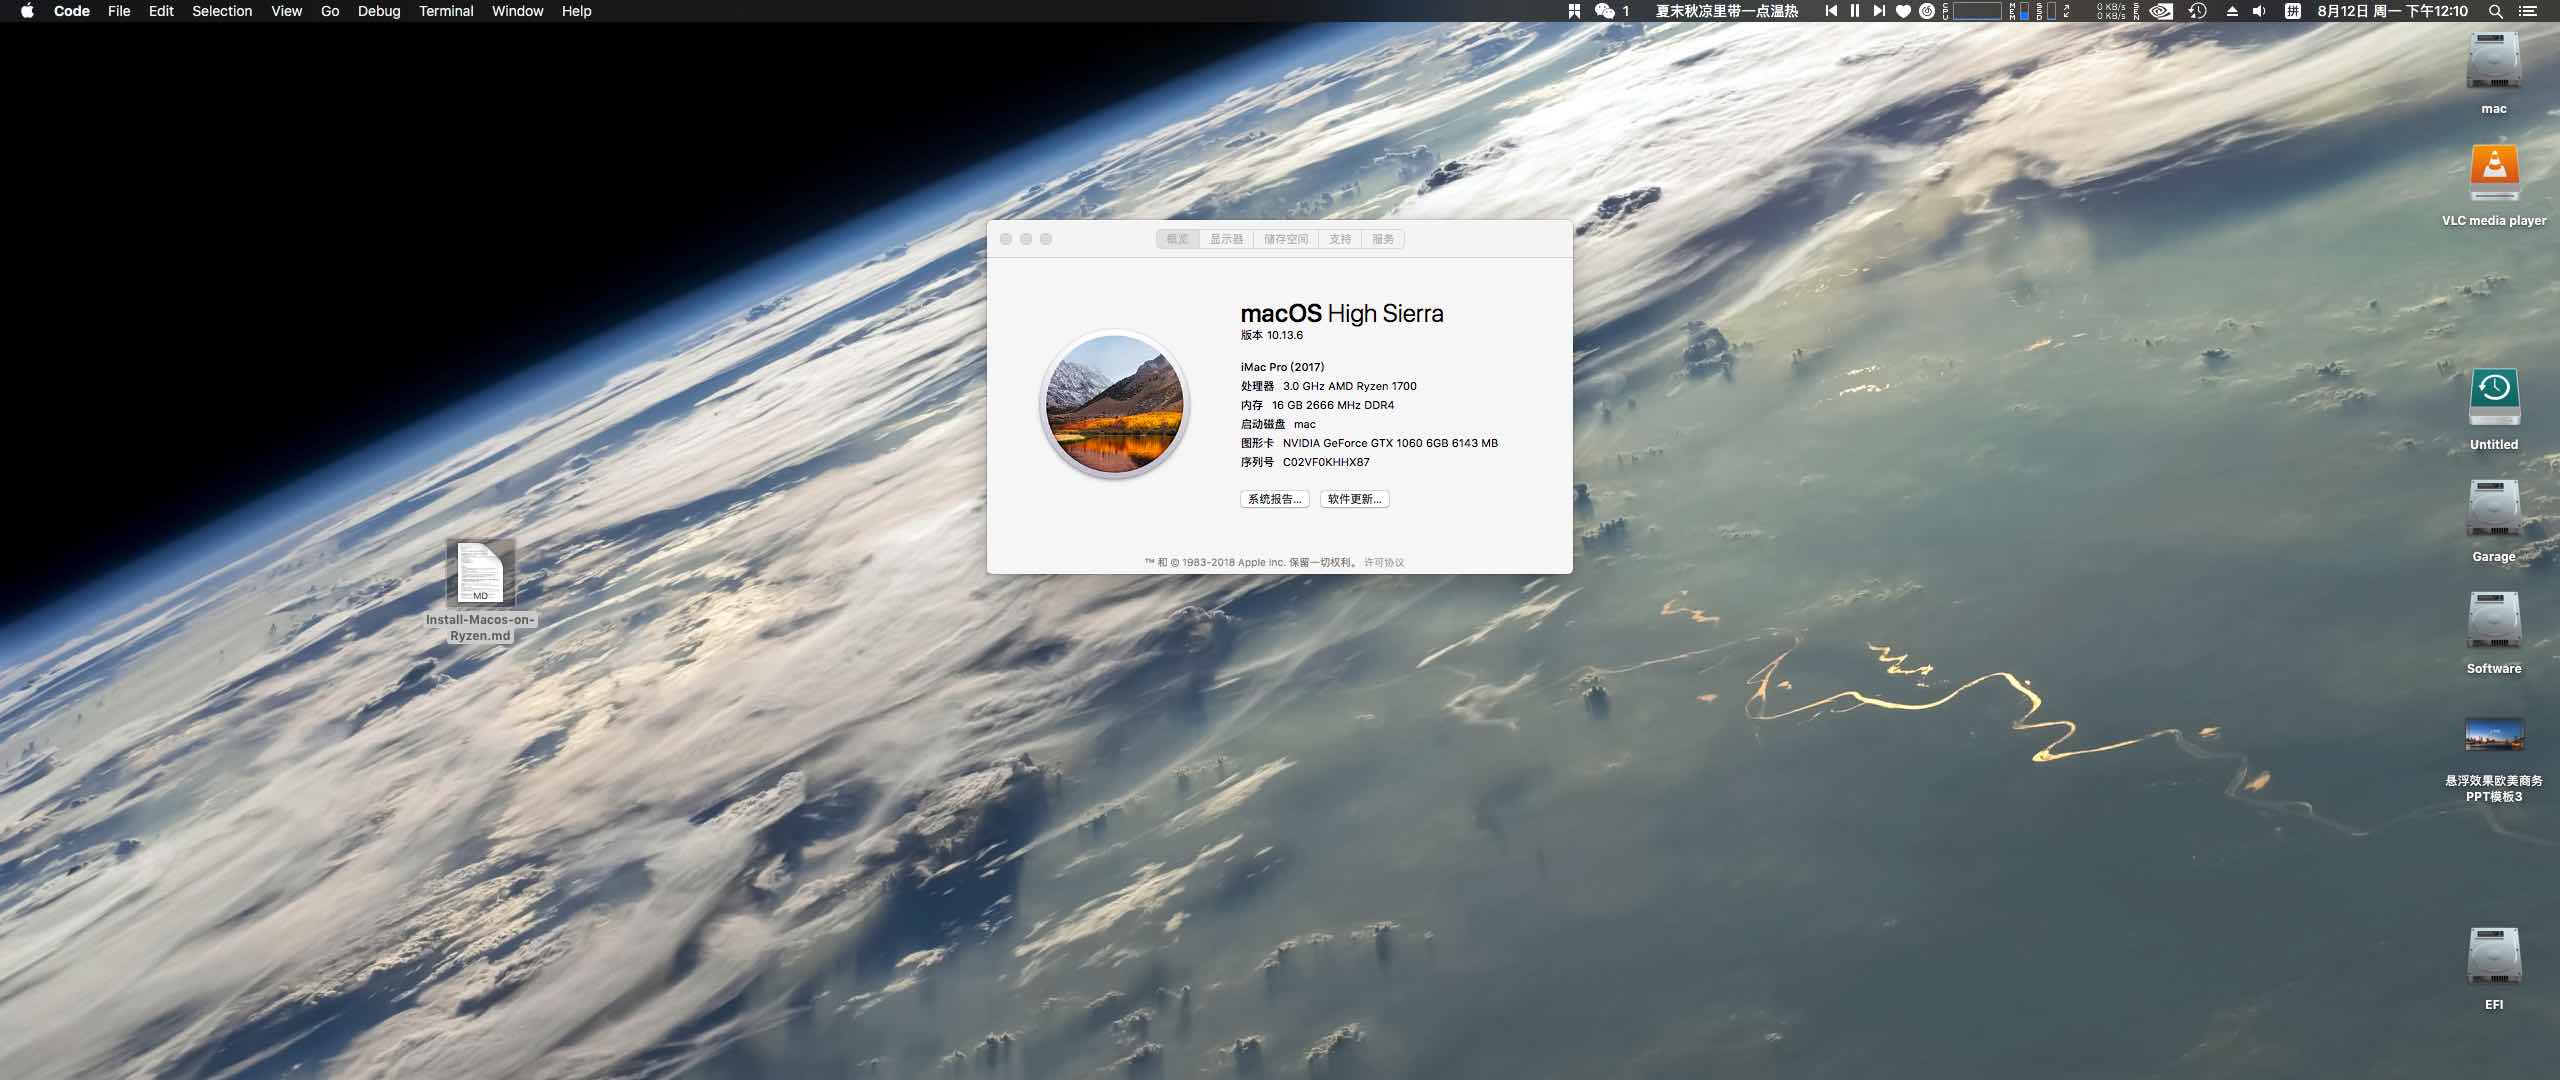This screenshot has width=2560, height=1080.
Task: Open the 许可协议 link
Action: pos(1384,562)
